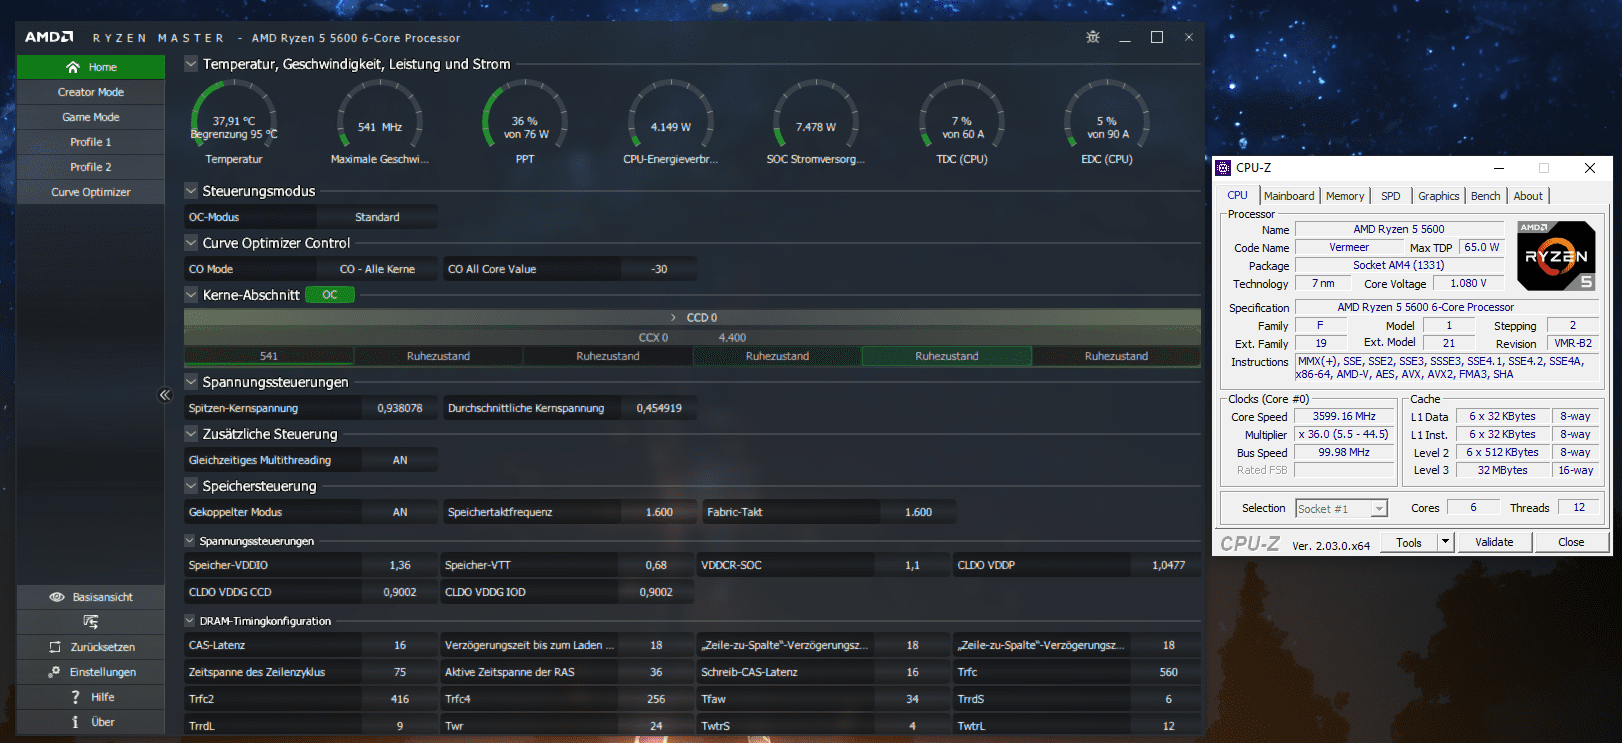Screen dimensions: 1622x743
Task: Click the Temperatur gauge
Action: point(234,124)
